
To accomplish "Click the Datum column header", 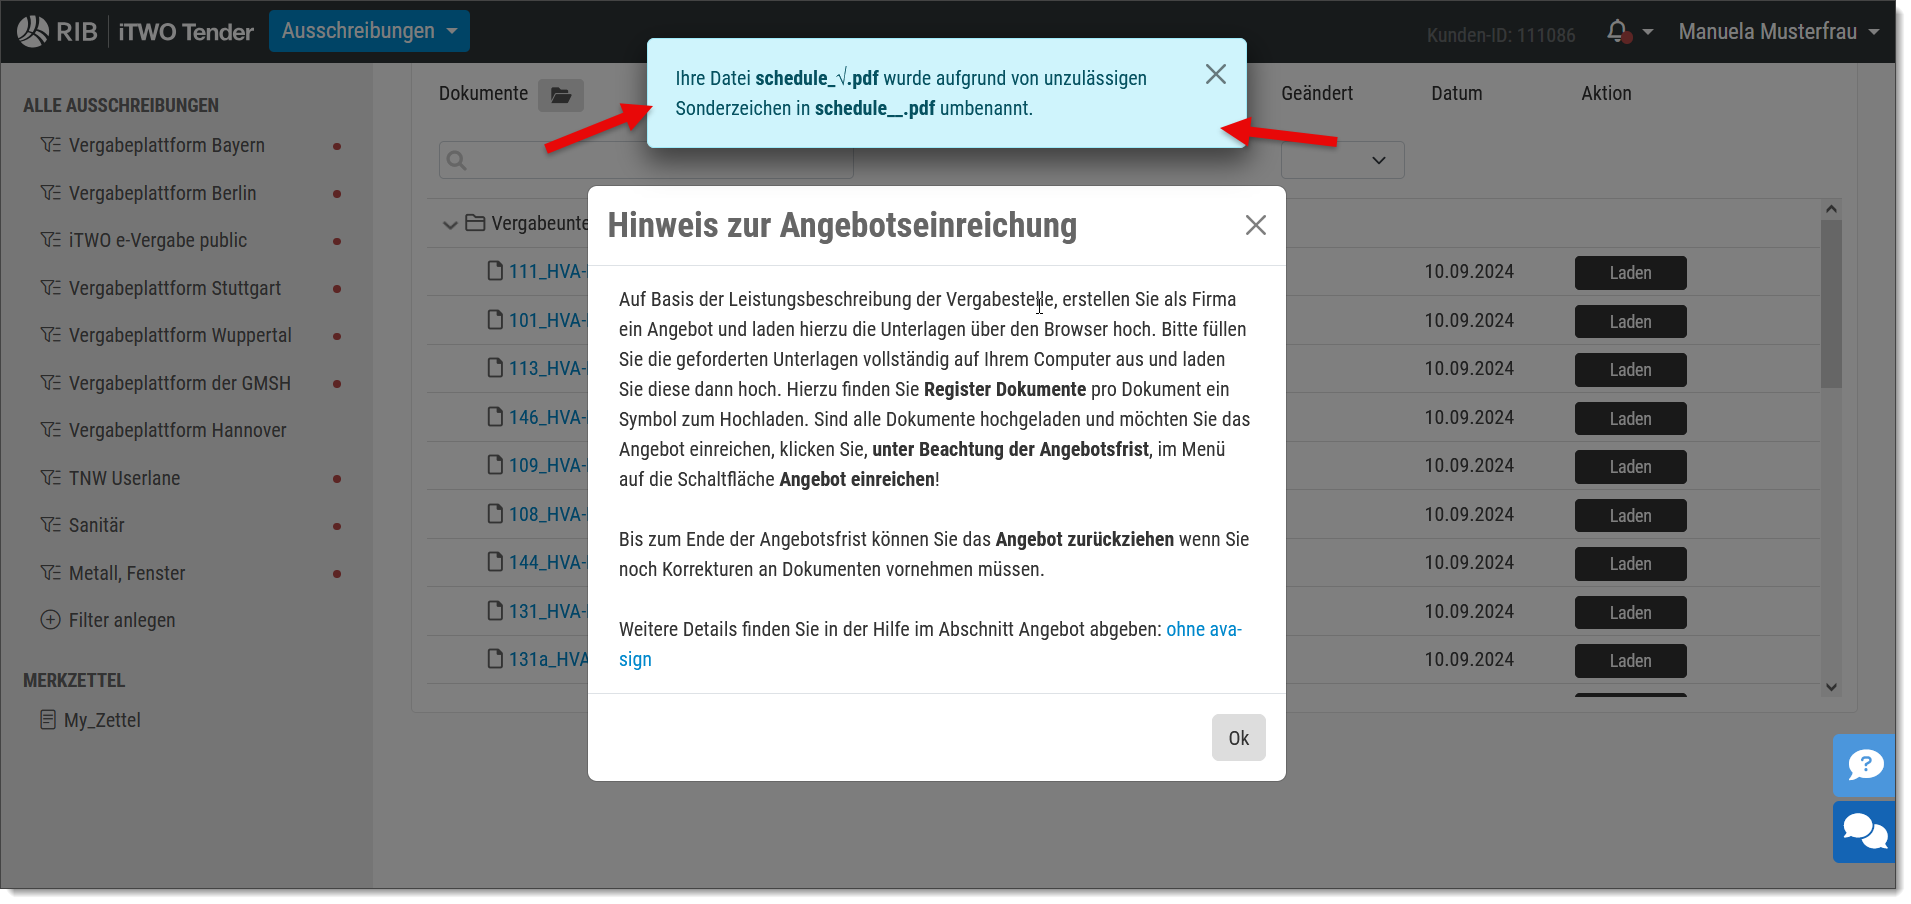I will [1457, 93].
